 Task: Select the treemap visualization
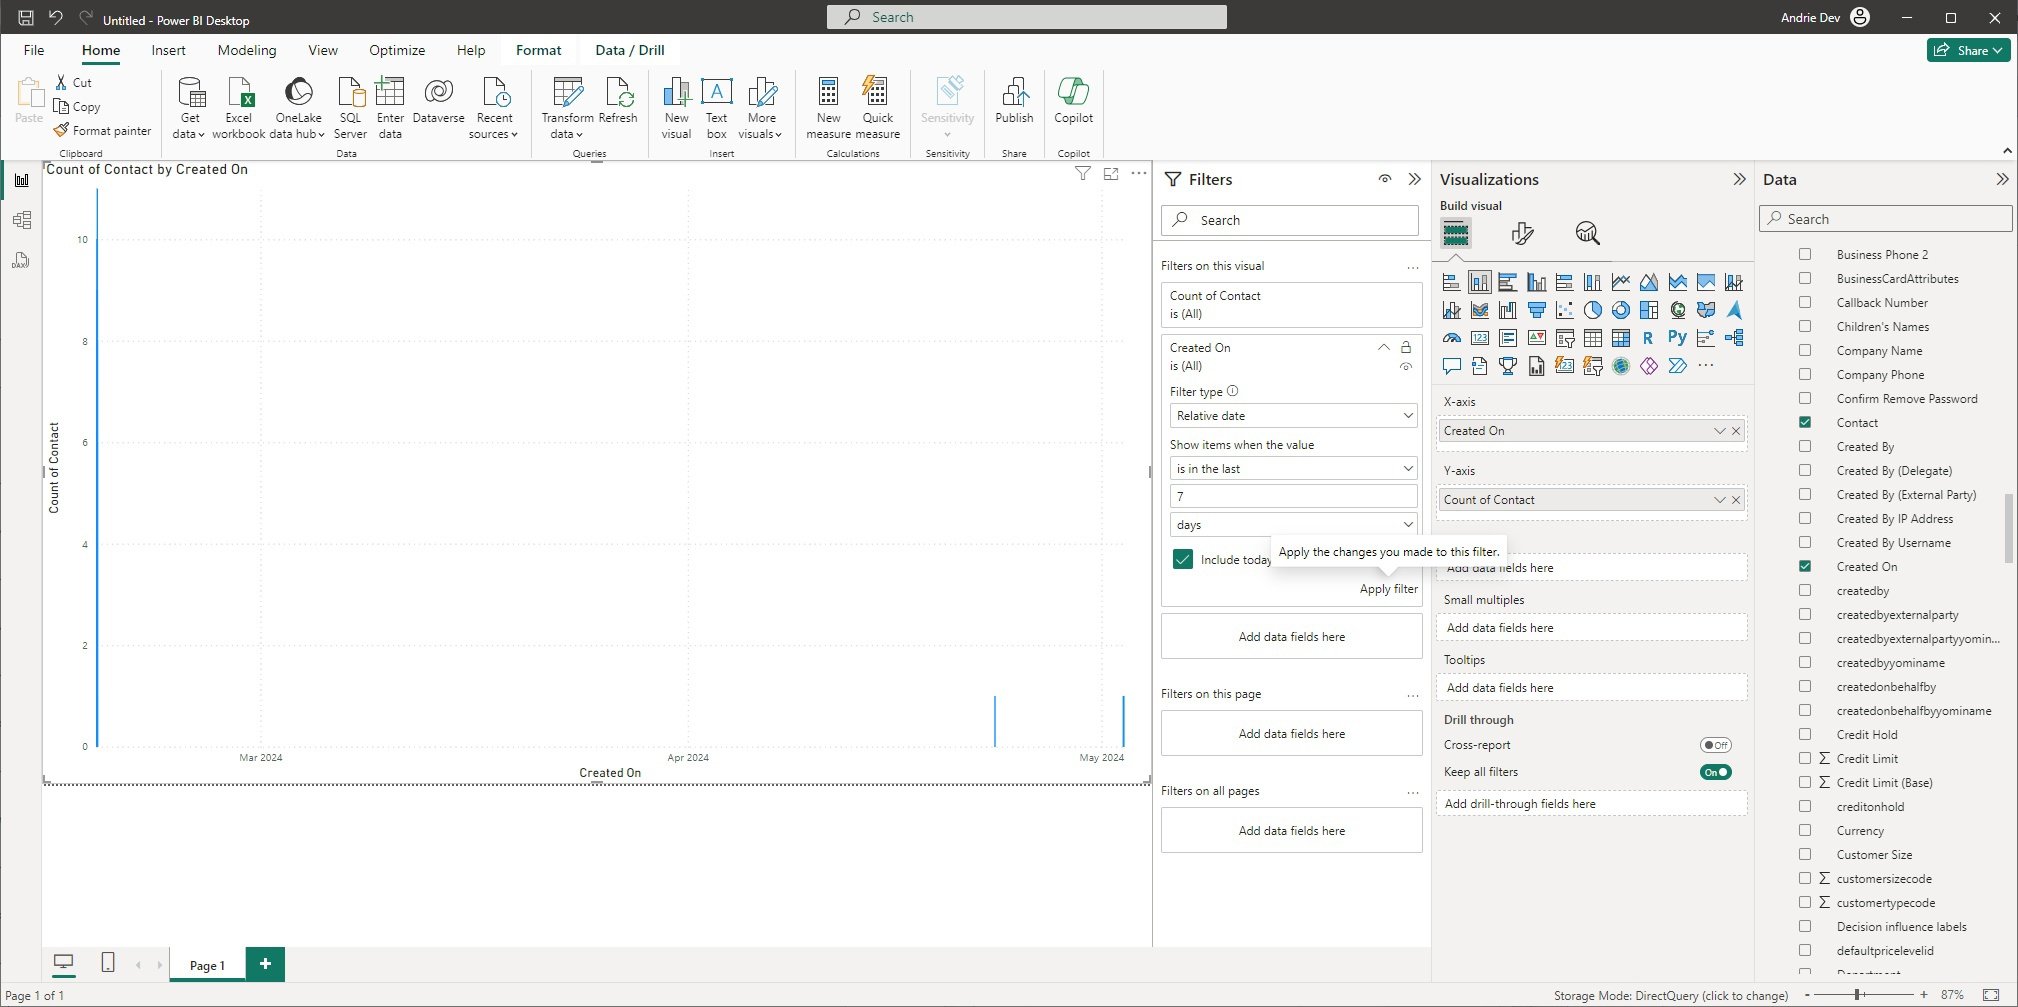click(x=1649, y=310)
